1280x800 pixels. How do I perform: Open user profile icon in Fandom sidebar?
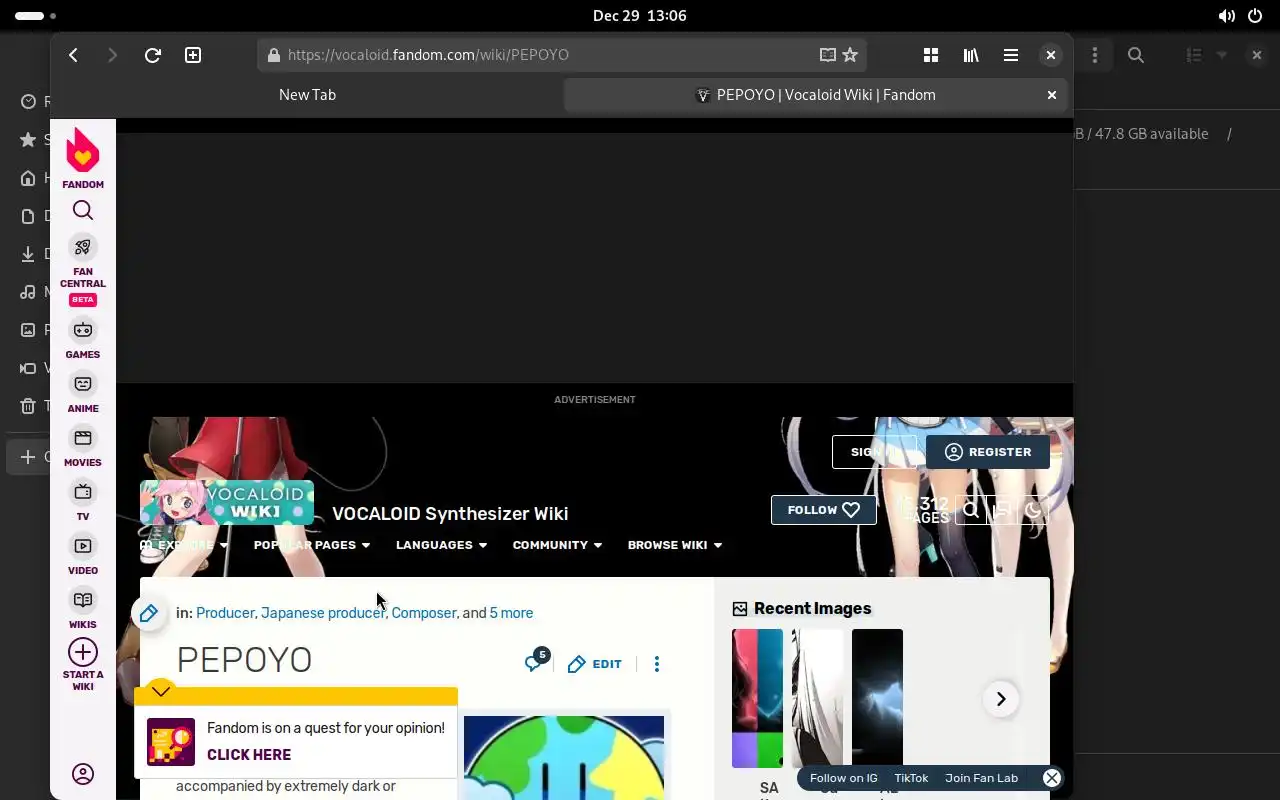[x=83, y=774]
